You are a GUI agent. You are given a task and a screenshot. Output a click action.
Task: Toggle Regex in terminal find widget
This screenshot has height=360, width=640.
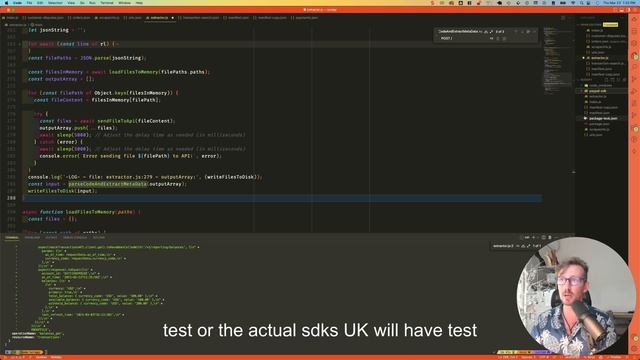529,246
